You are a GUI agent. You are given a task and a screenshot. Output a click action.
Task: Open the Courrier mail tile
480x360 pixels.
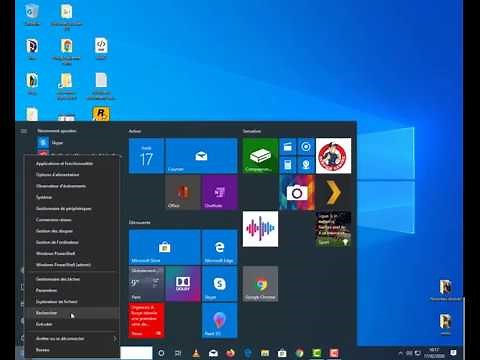click(x=201, y=156)
